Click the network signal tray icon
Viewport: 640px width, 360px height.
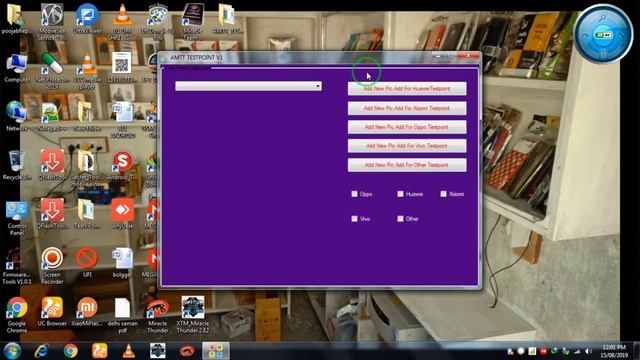577,351
